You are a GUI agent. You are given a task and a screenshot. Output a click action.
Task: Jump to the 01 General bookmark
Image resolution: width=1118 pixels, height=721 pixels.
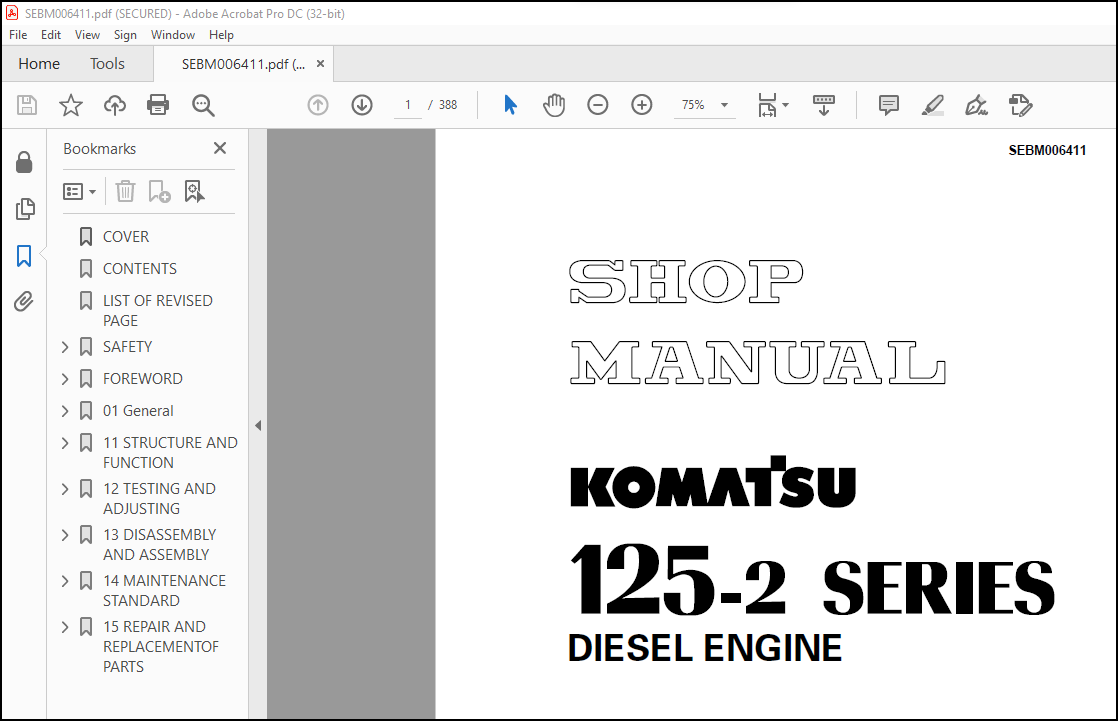(x=138, y=411)
